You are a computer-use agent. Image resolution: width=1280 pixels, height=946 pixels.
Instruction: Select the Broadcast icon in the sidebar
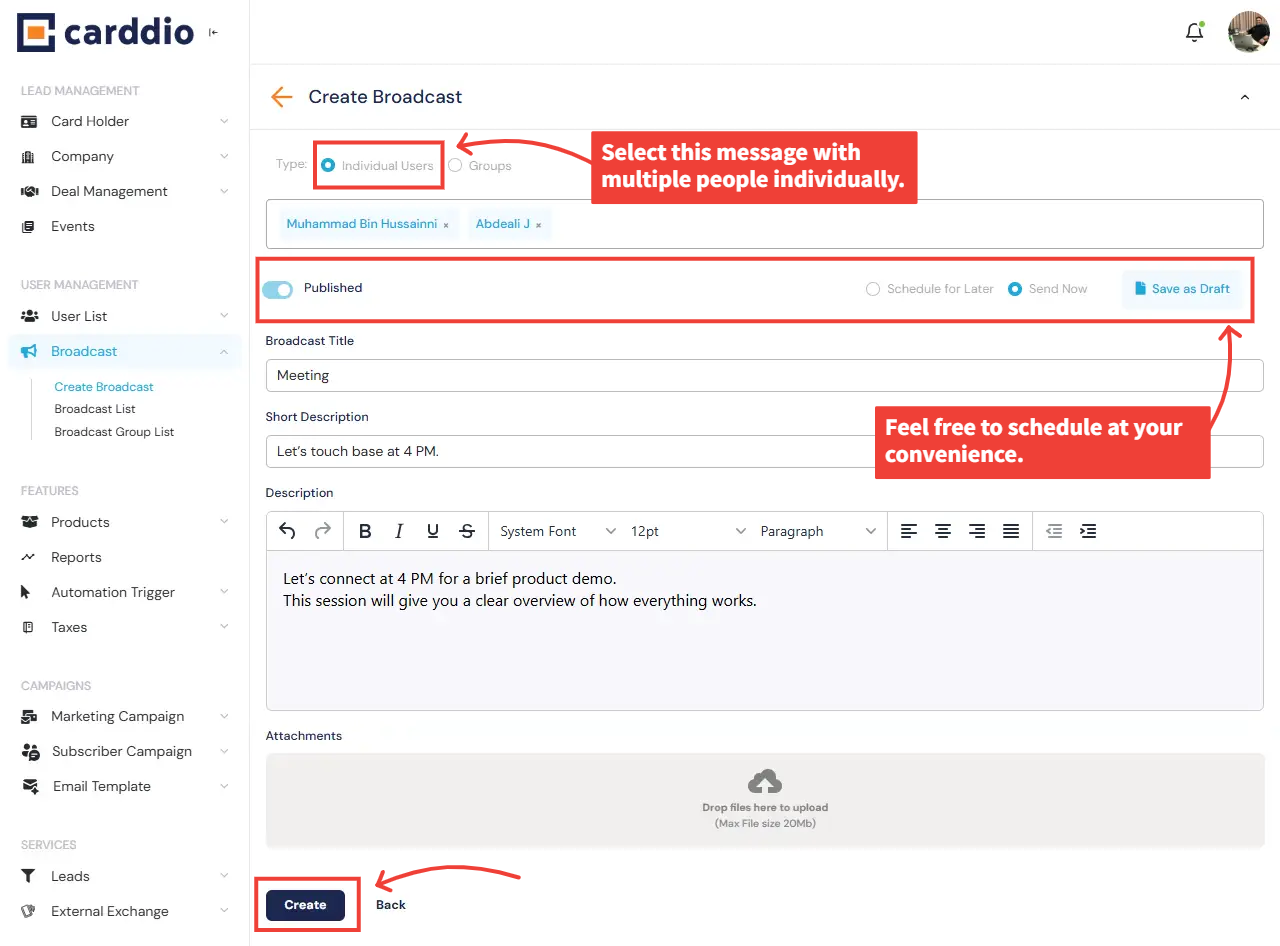point(30,351)
